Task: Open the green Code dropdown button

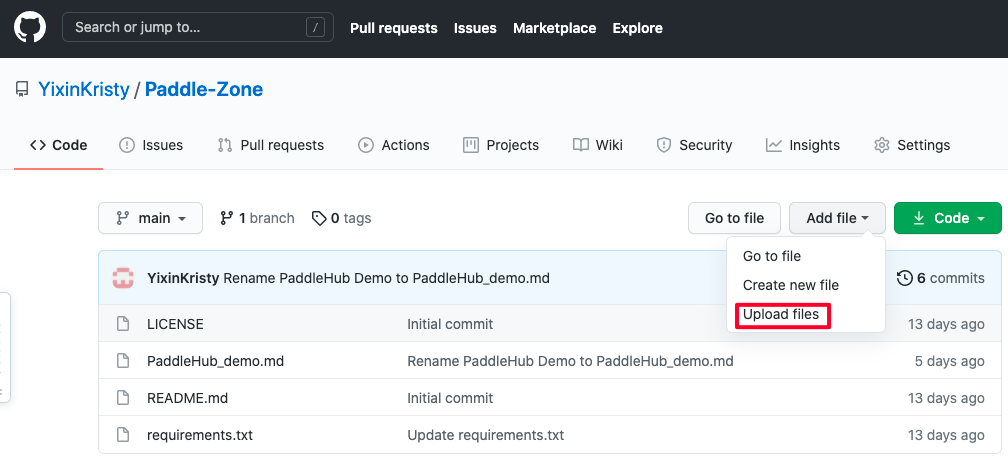Action: tap(948, 218)
